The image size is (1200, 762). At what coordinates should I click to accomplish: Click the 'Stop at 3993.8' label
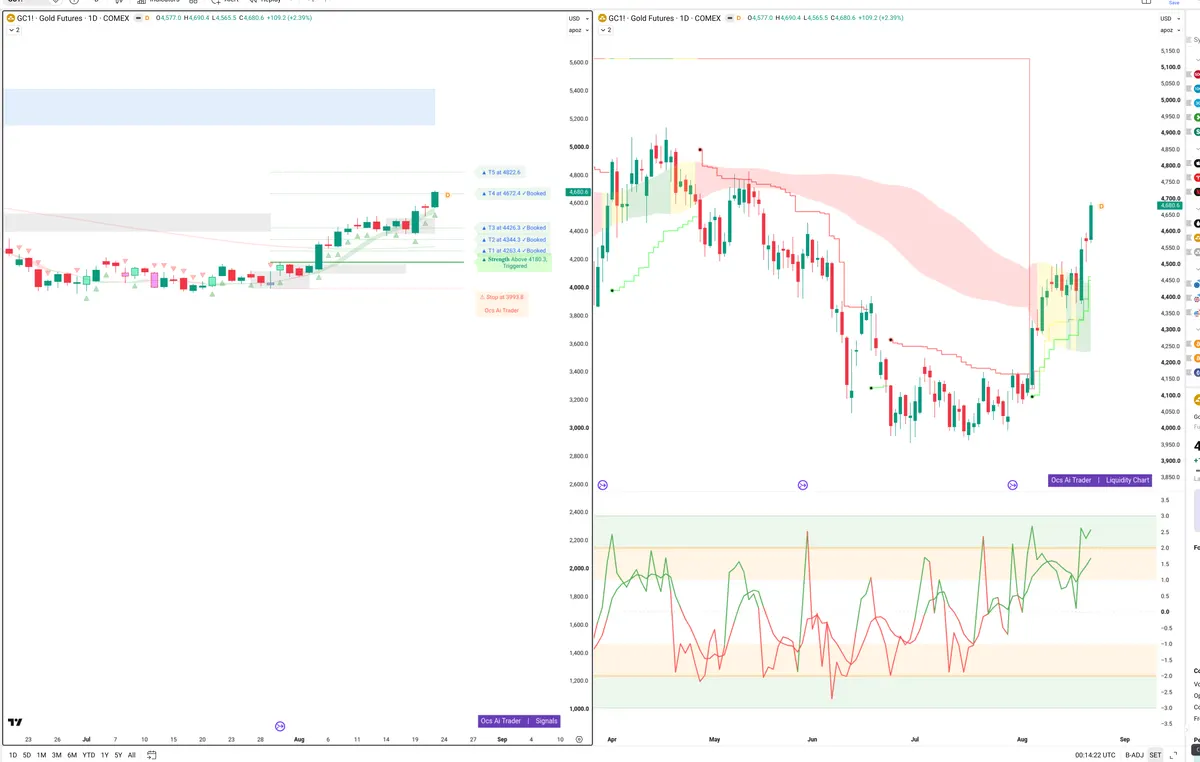502,297
